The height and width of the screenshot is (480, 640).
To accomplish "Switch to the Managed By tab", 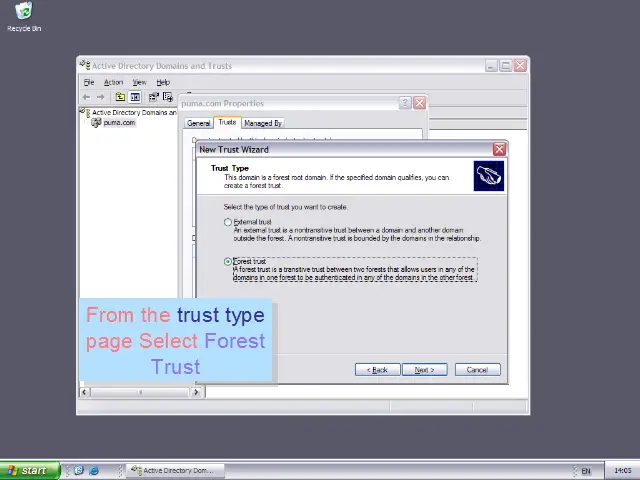I will (x=263, y=123).
